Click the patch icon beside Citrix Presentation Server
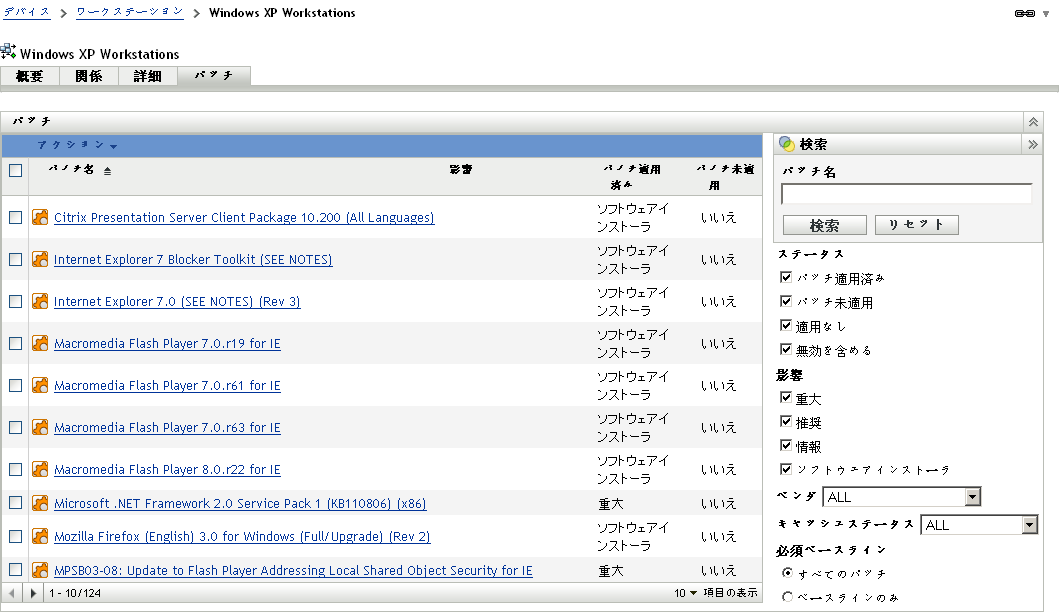The height and width of the screenshot is (612, 1059). pos(39,217)
